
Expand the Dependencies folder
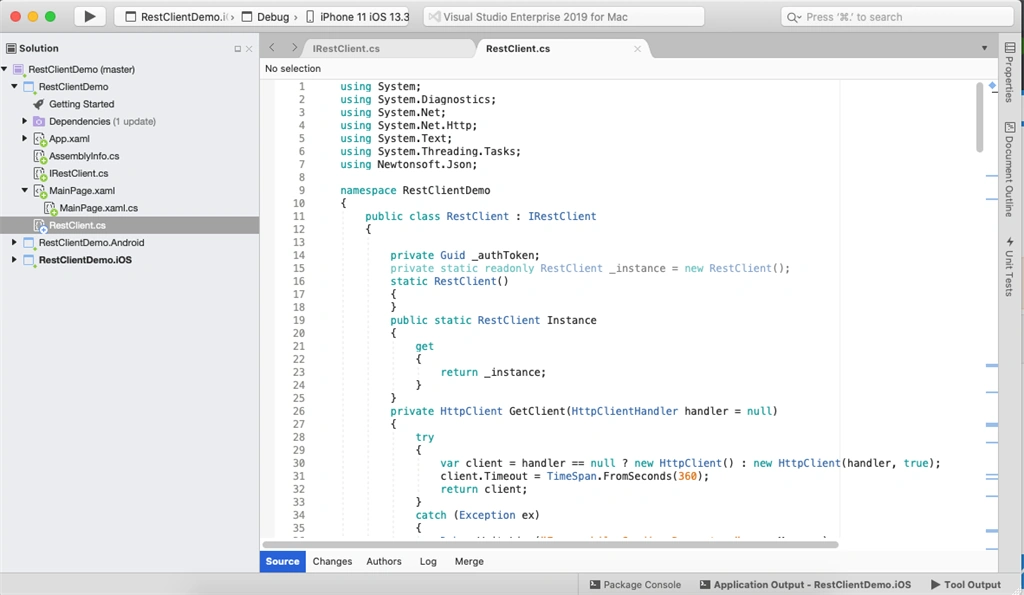pos(25,121)
